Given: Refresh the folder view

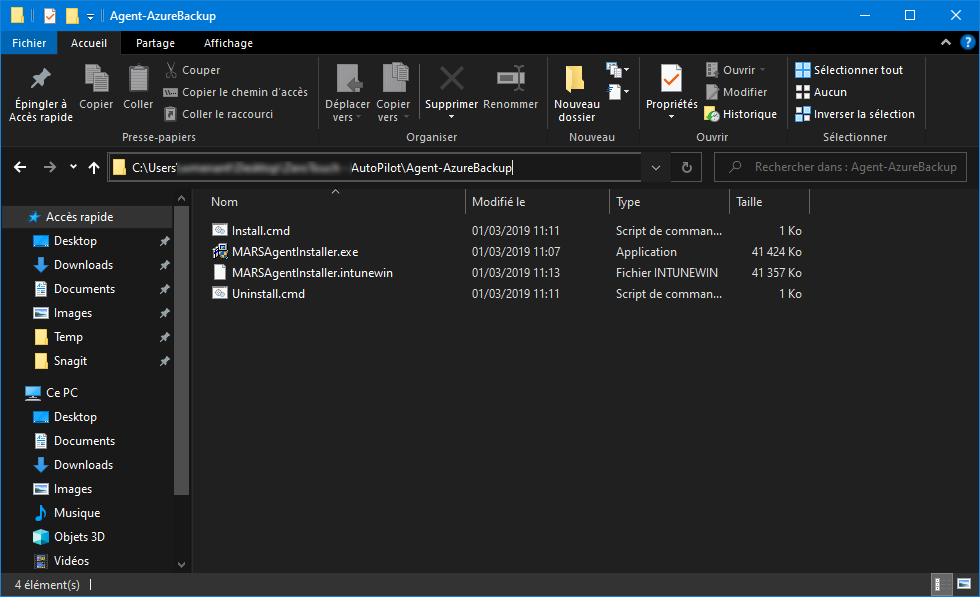Looking at the screenshot, I should (x=686, y=167).
